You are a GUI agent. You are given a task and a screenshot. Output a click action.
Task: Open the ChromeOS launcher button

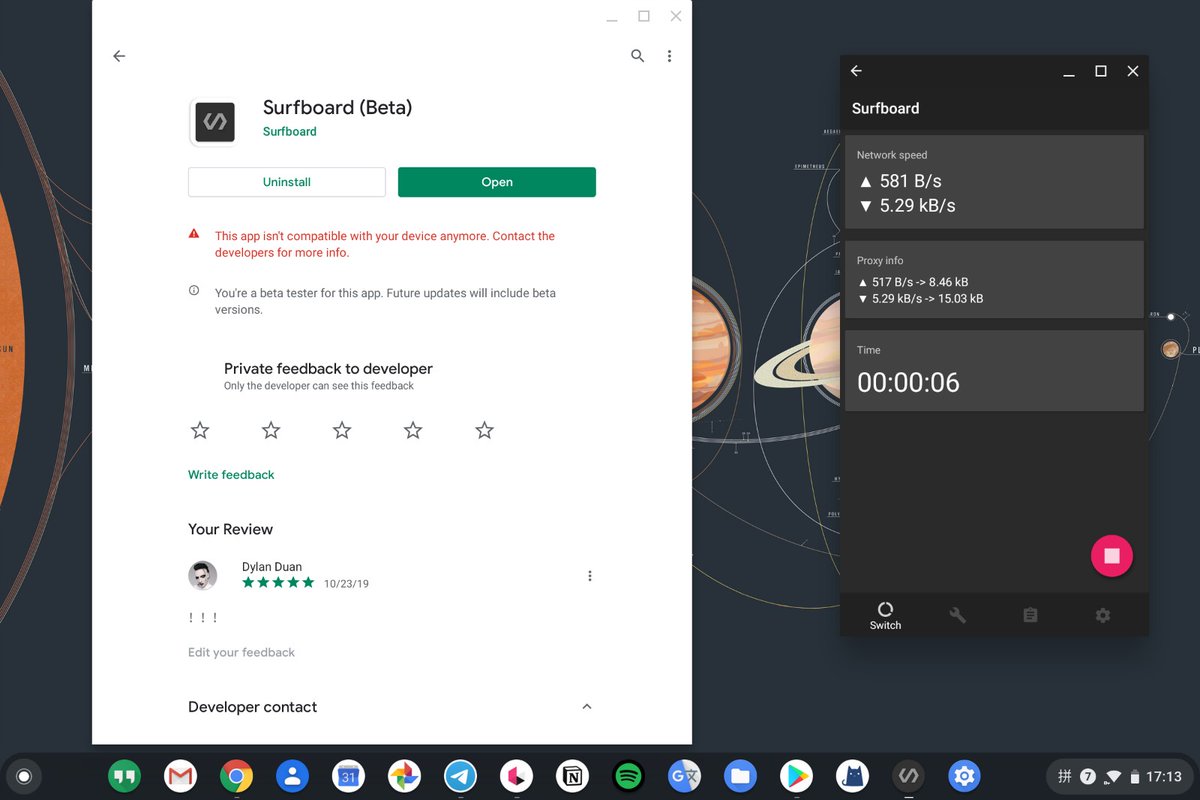click(25, 776)
